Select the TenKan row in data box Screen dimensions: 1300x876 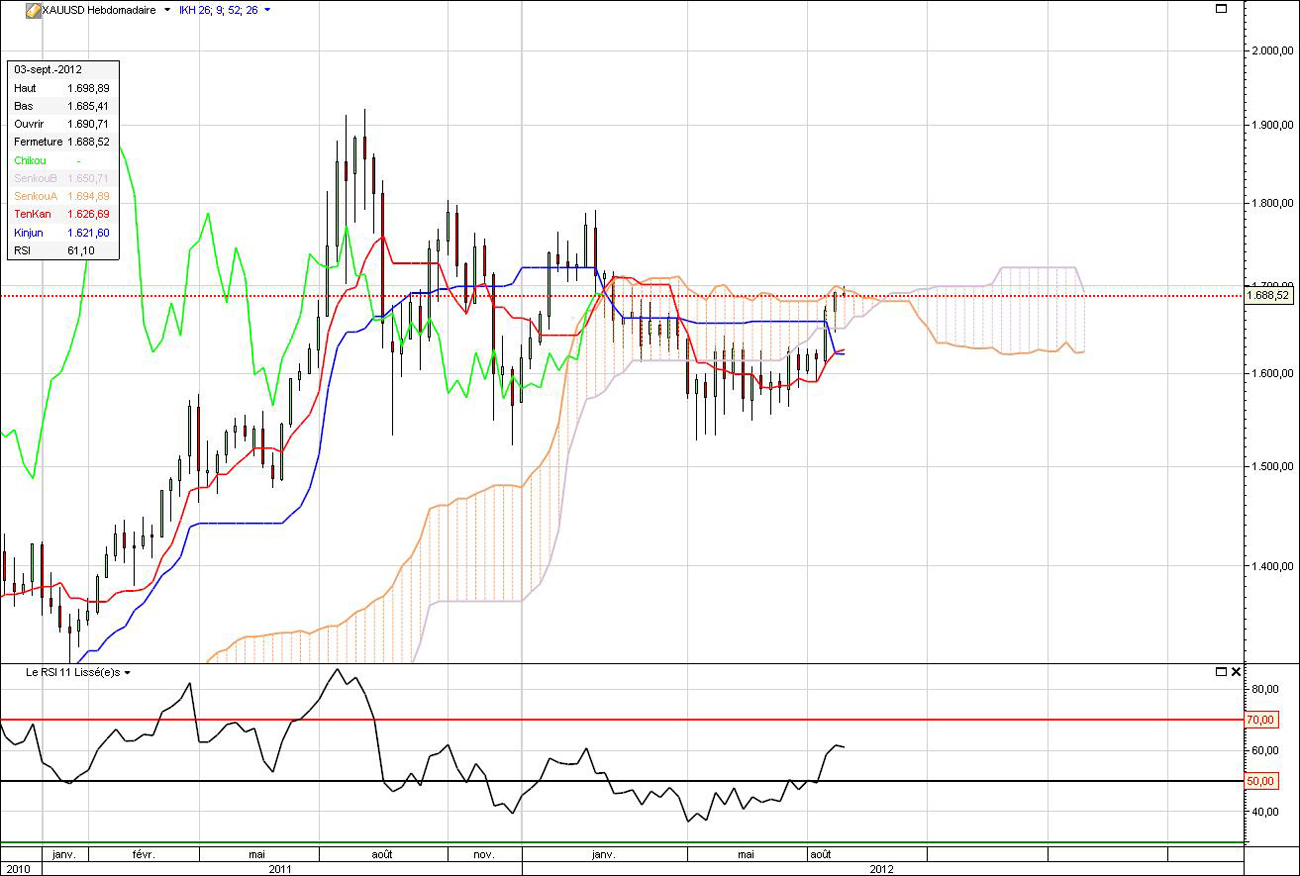coord(62,214)
